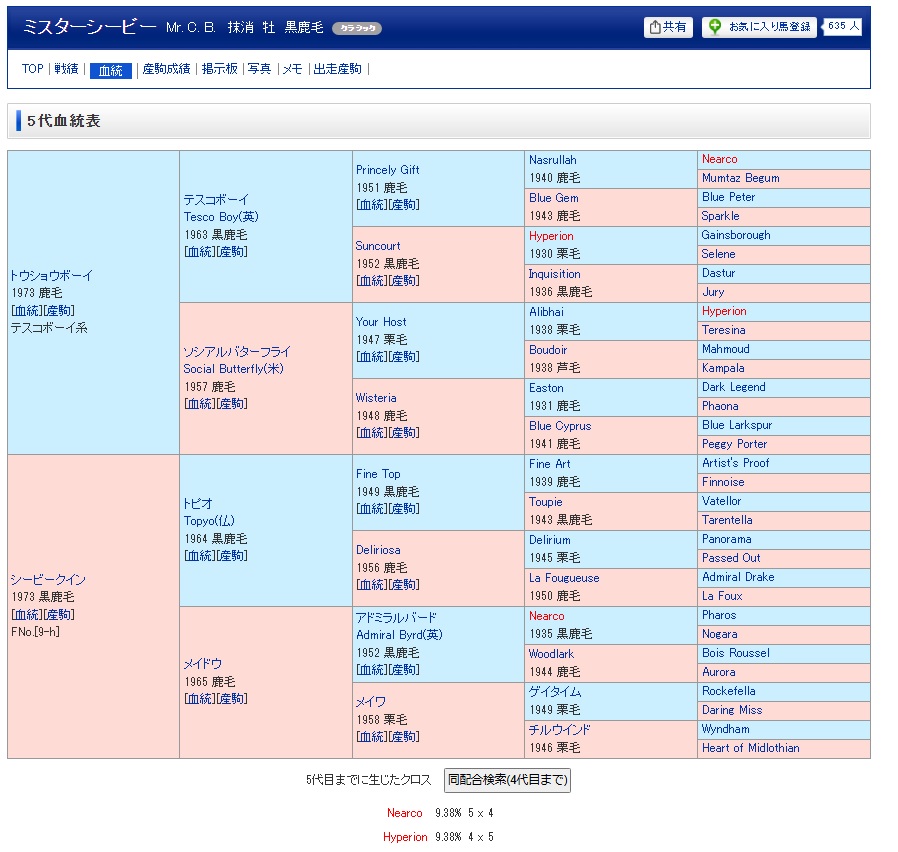Open Nasrullah pedigree entry

click(x=552, y=160)
